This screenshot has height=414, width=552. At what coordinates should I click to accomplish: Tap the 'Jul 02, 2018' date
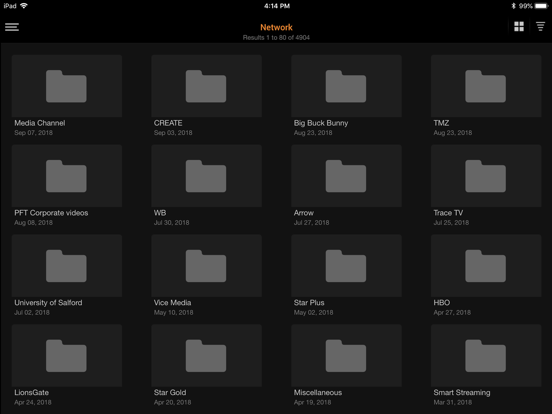click(32, 312)
